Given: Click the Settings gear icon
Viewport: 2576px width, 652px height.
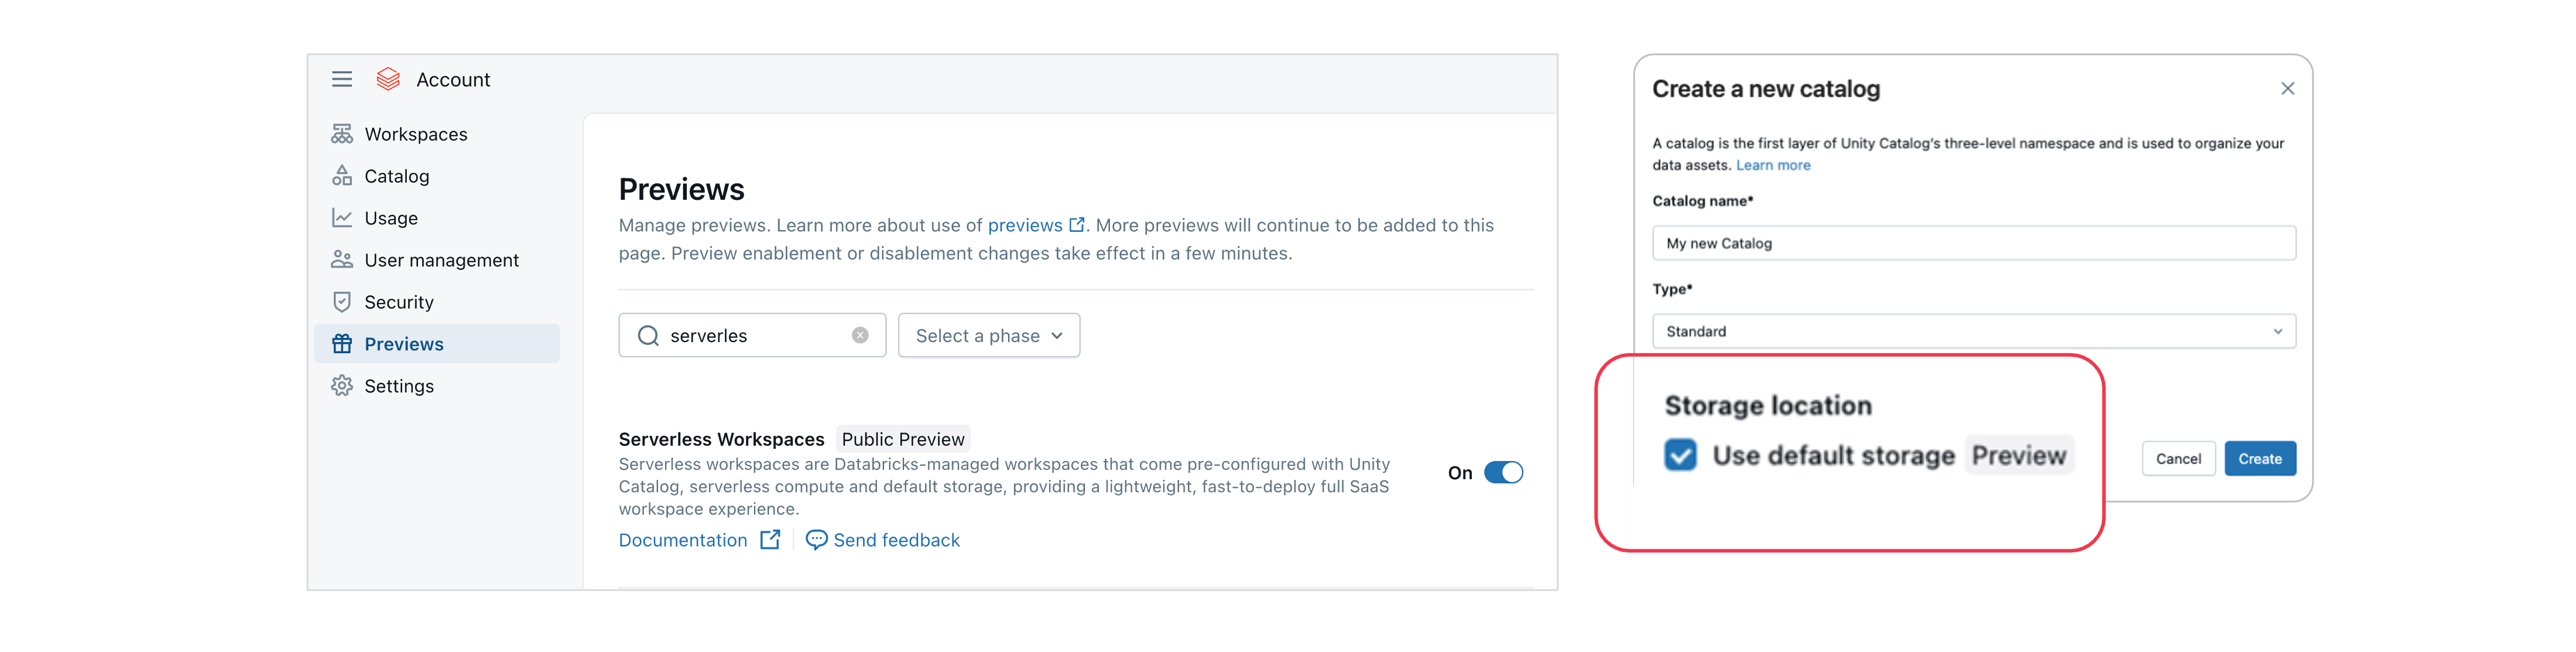Looking at the screenshot, I should click(342, 386).
